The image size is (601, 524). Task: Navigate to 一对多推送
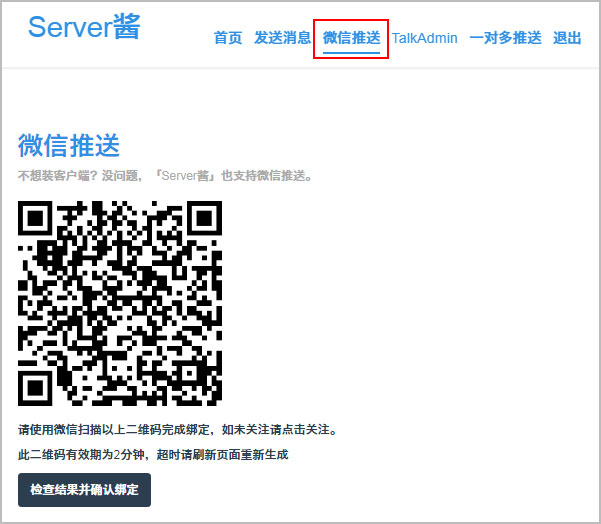point(505,38)
